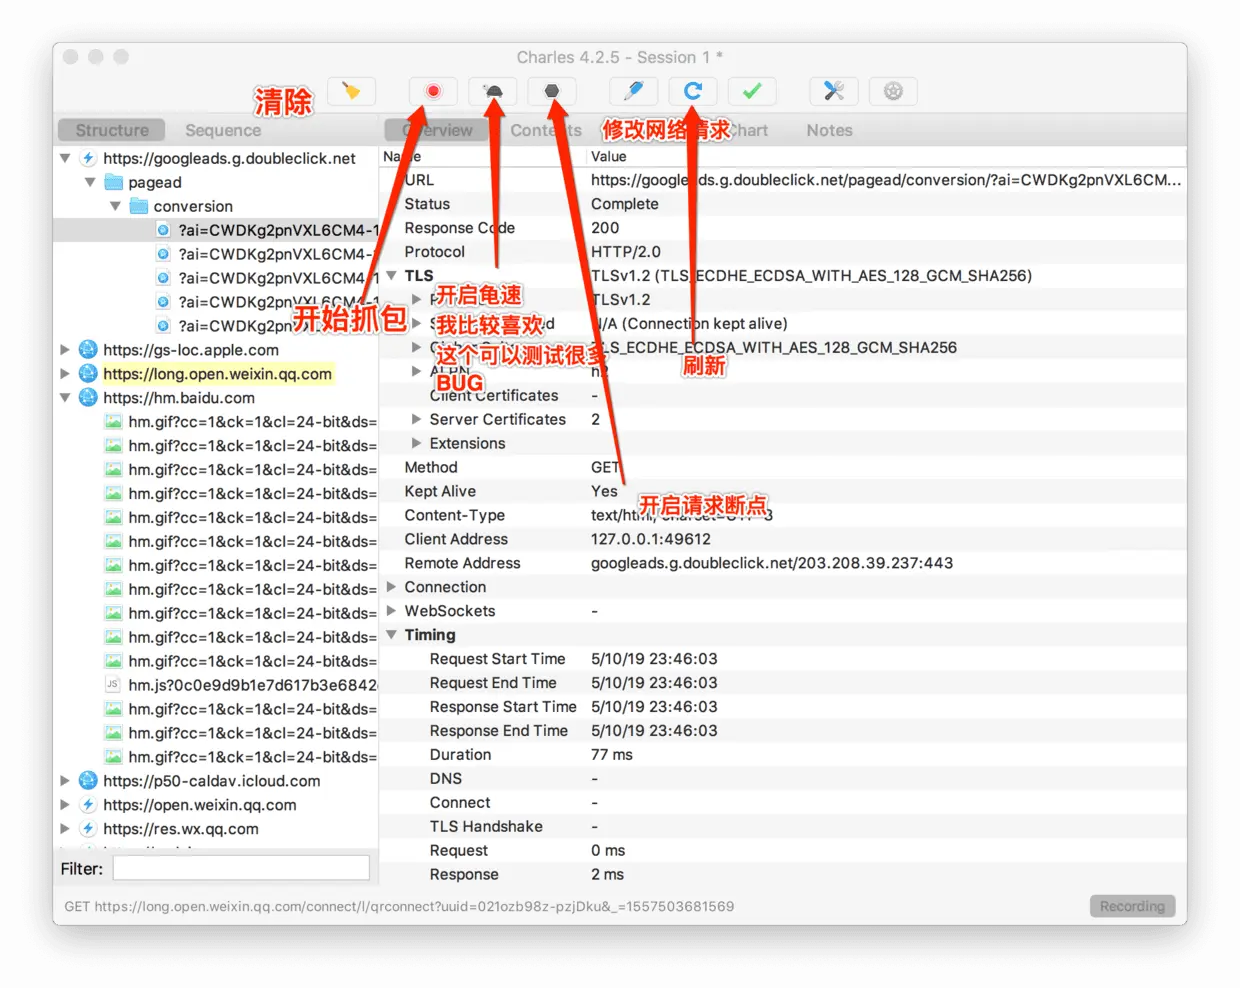Click lightning icon of res.wx.qq.com
Screen dimensions: 1240x988
[88, 829]
